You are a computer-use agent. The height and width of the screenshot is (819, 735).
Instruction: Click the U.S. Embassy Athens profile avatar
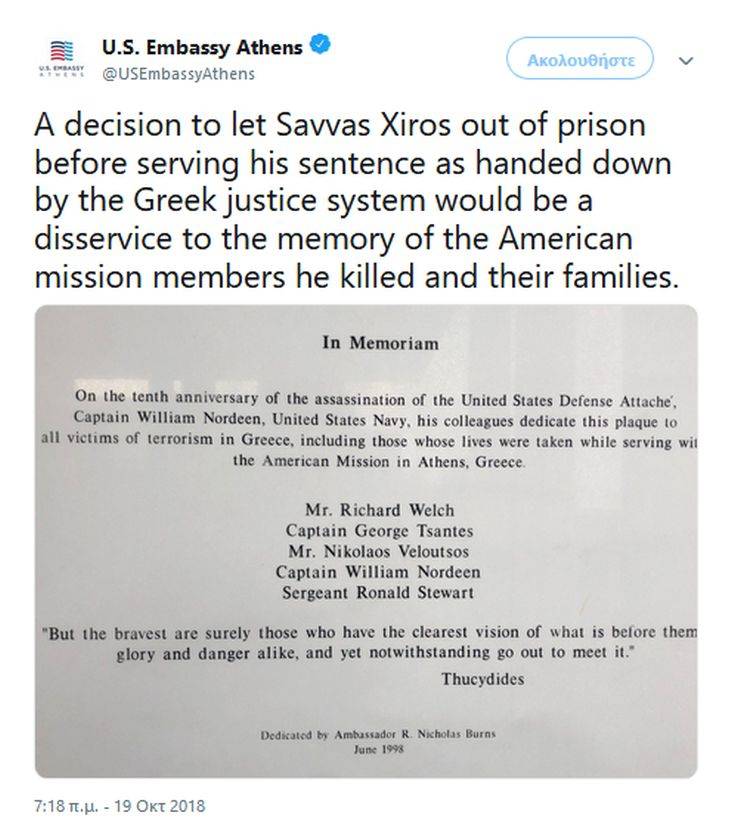[x=62, y=57]
